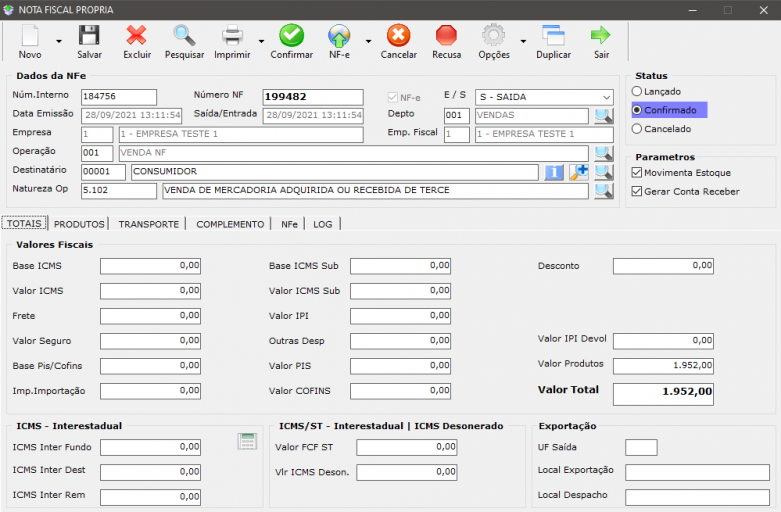
Task: Click the ICMS Inter Dest field
Action: coord(150,472)
